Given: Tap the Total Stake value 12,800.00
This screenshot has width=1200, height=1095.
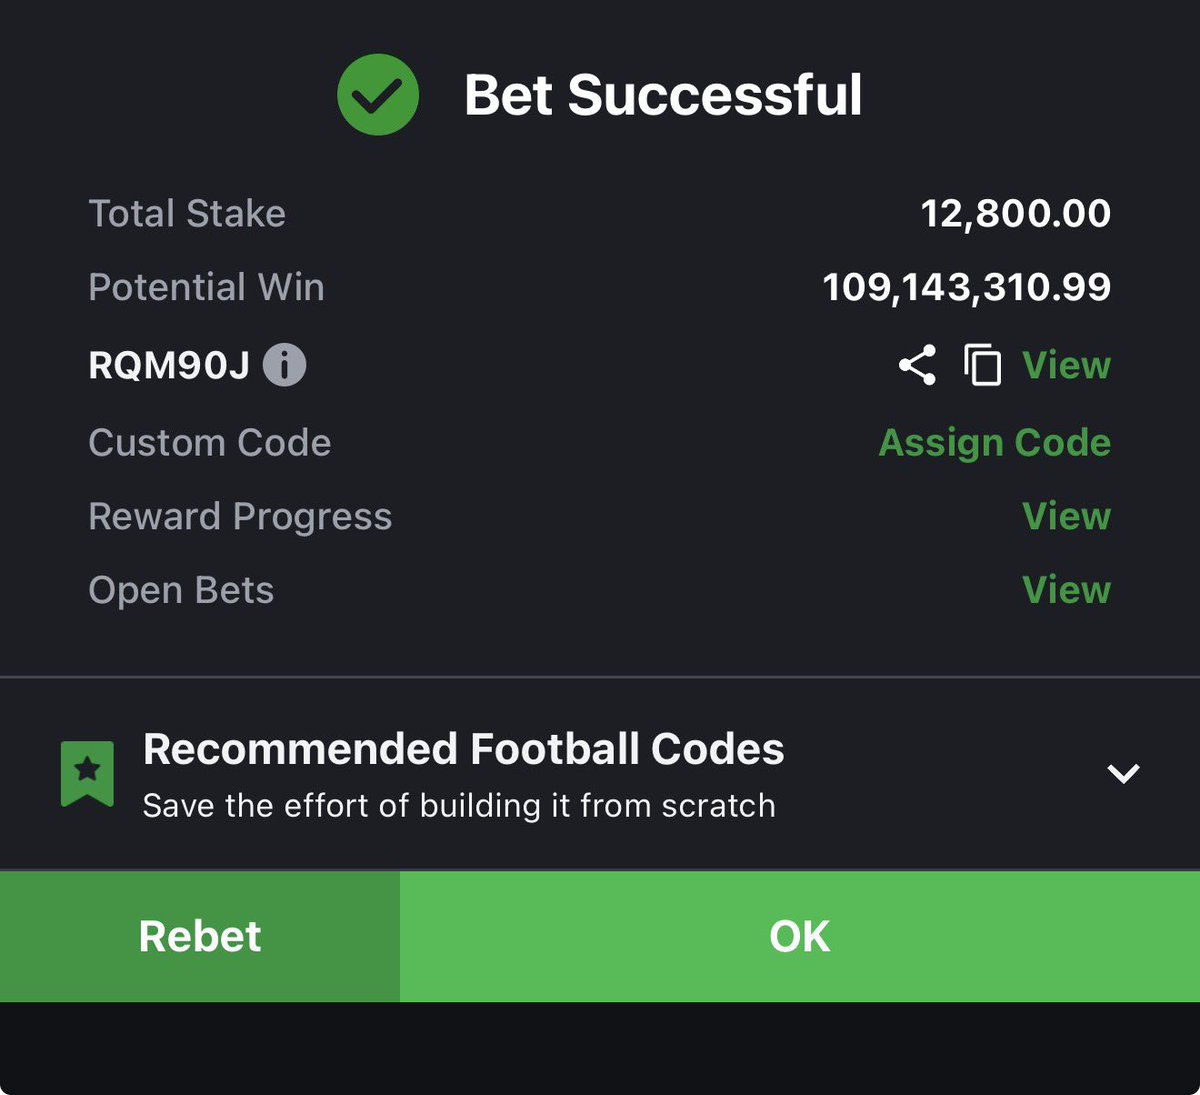Looking at the screenshot, I should tap(1015, 213).
